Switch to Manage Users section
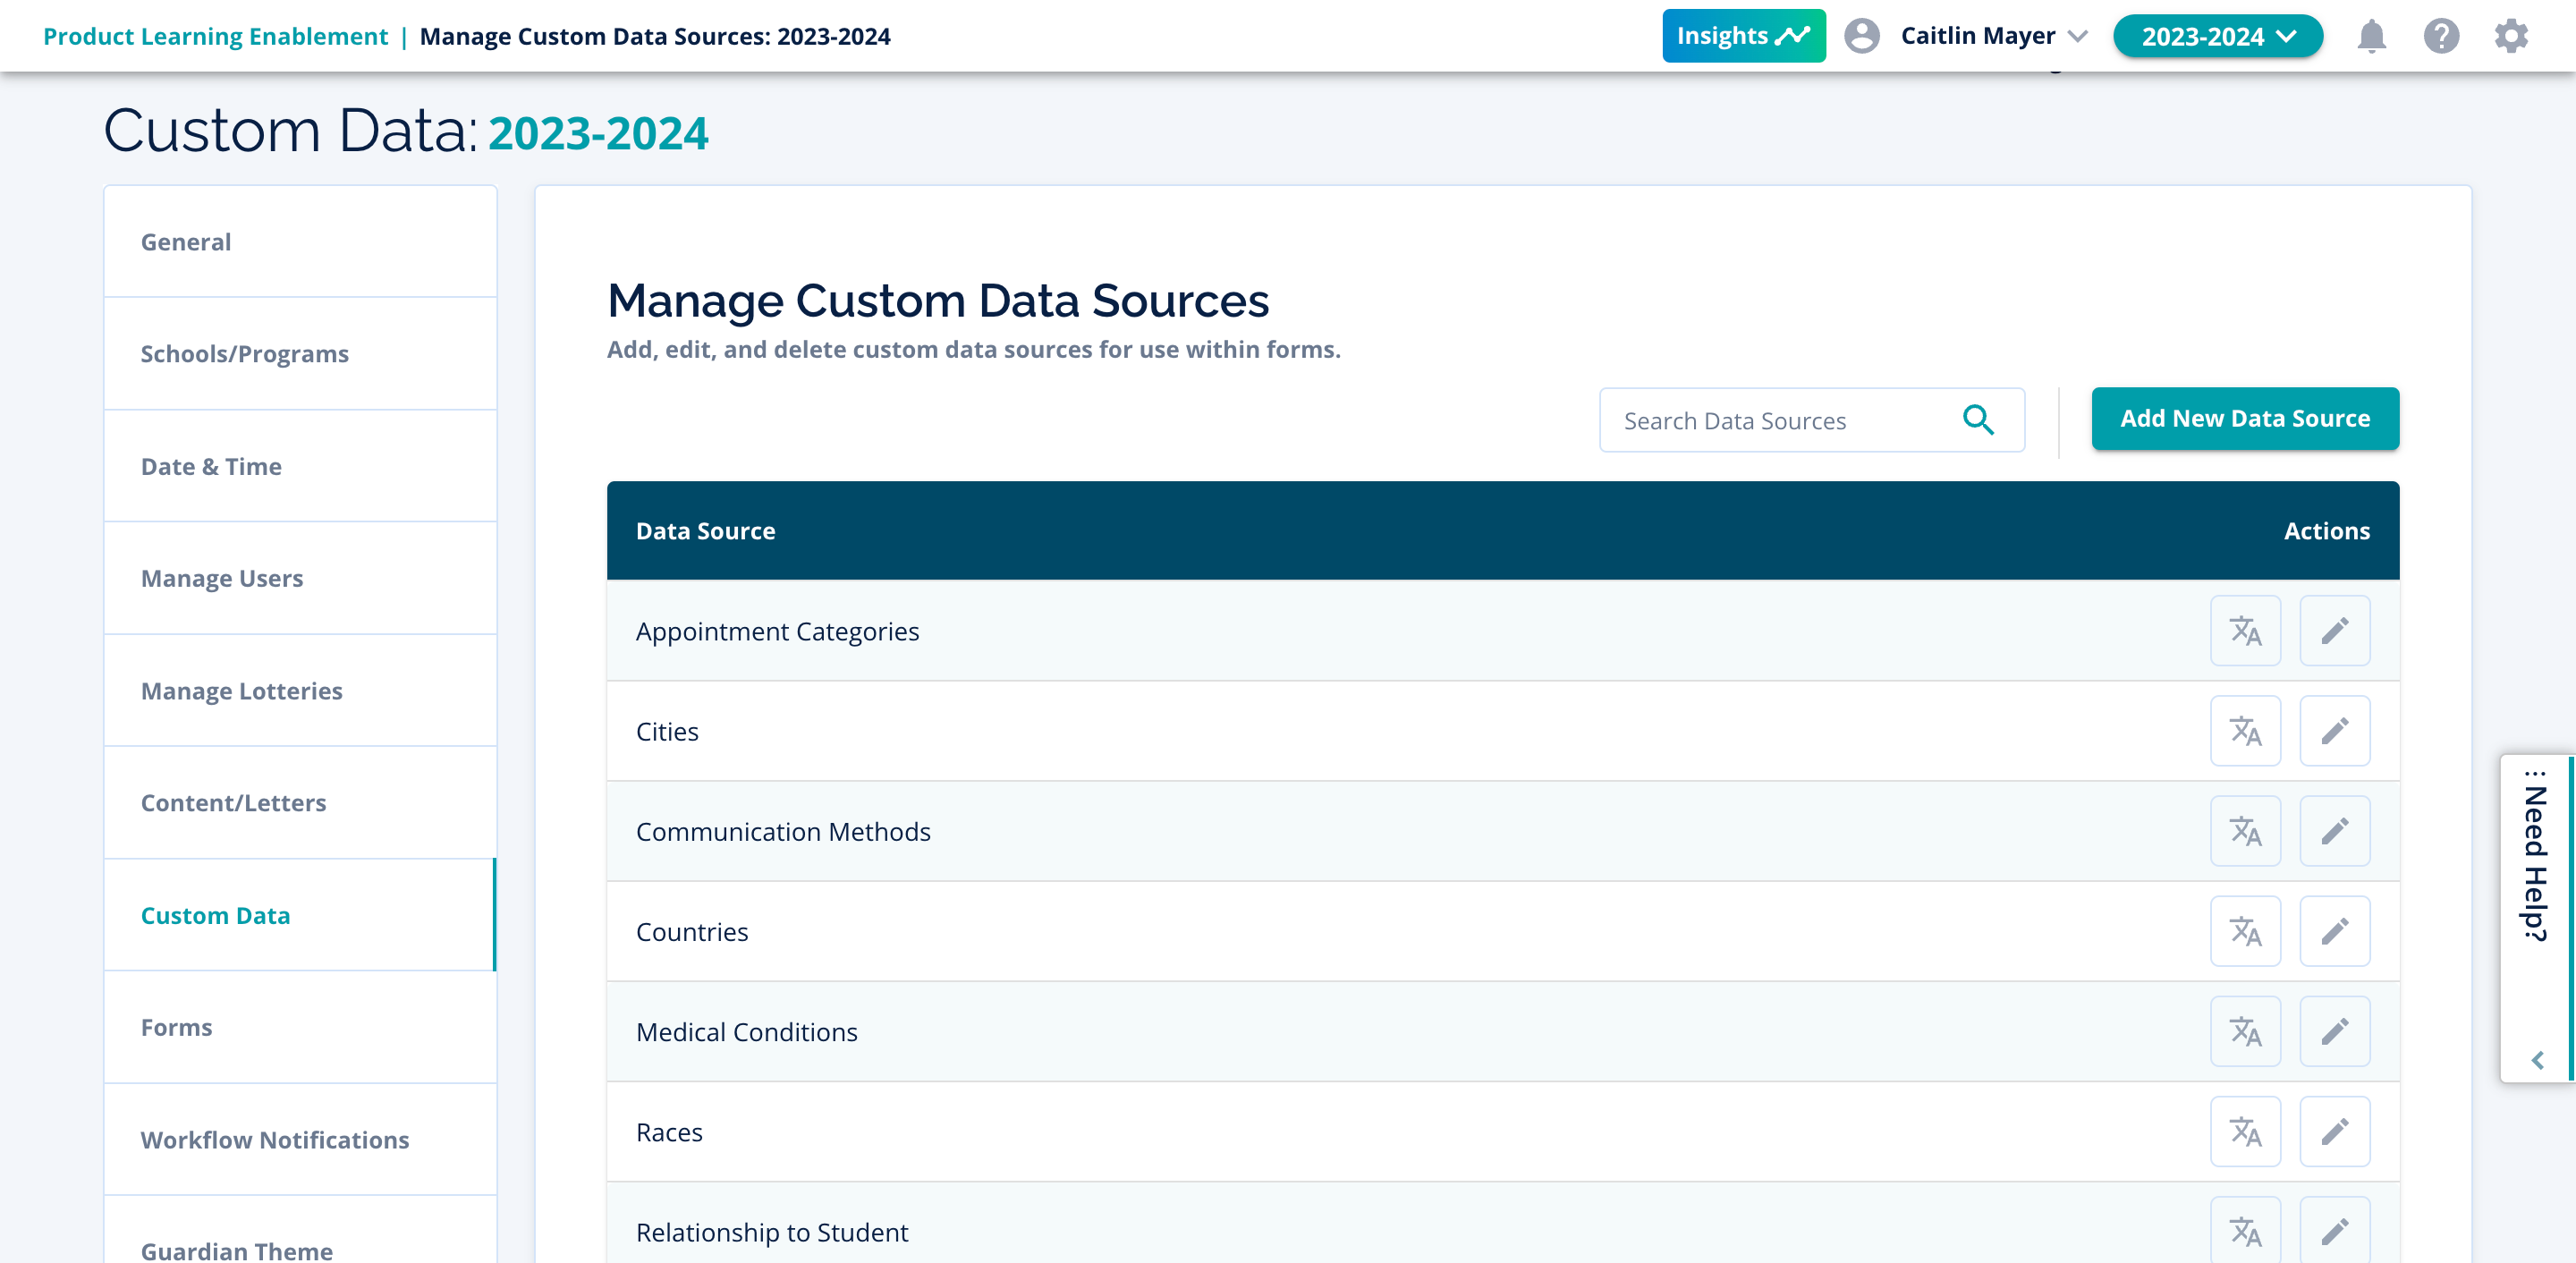Viewport: 2576px width, 1263px height. tap(222, 578)
